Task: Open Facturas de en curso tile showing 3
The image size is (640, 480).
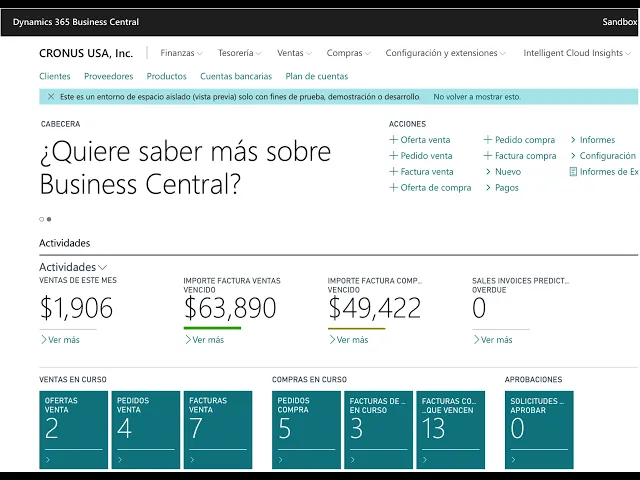Action: [x=378, y=430]
